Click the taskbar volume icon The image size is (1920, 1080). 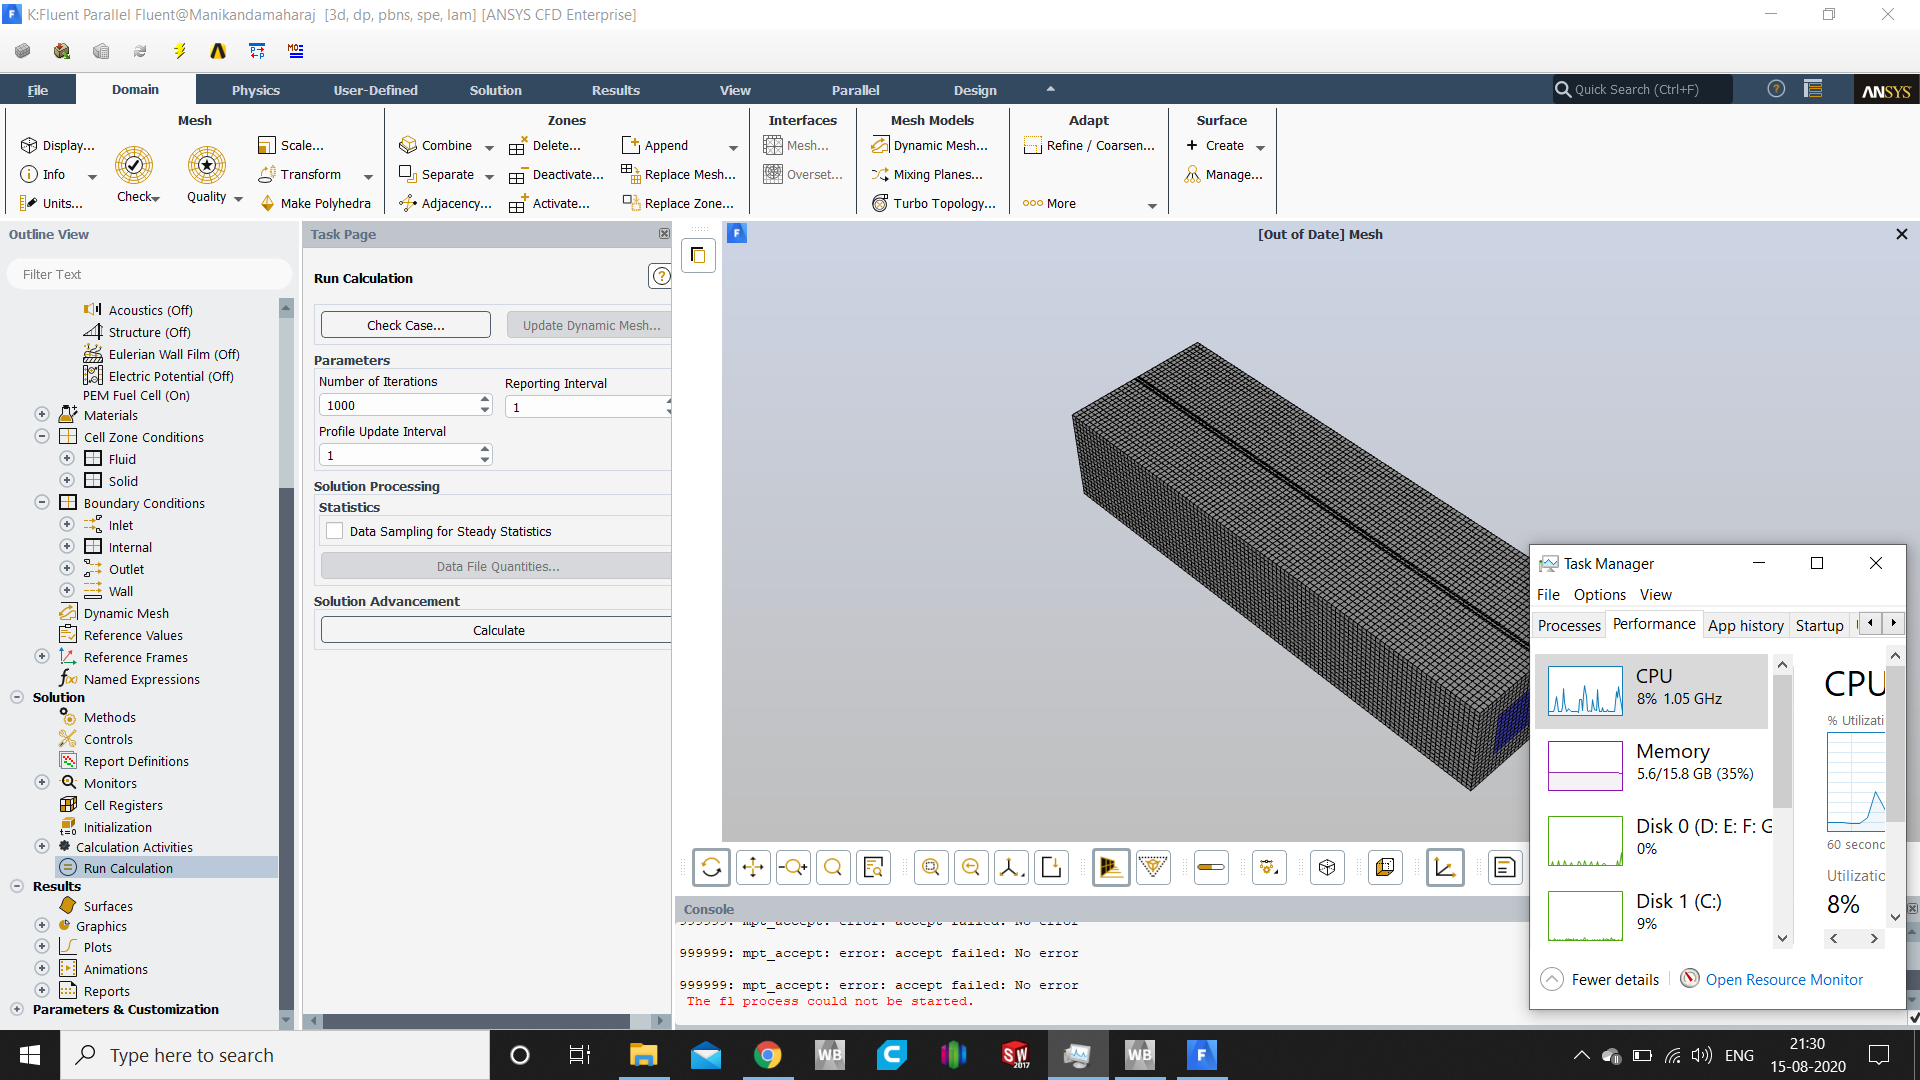[1701, 1055]
